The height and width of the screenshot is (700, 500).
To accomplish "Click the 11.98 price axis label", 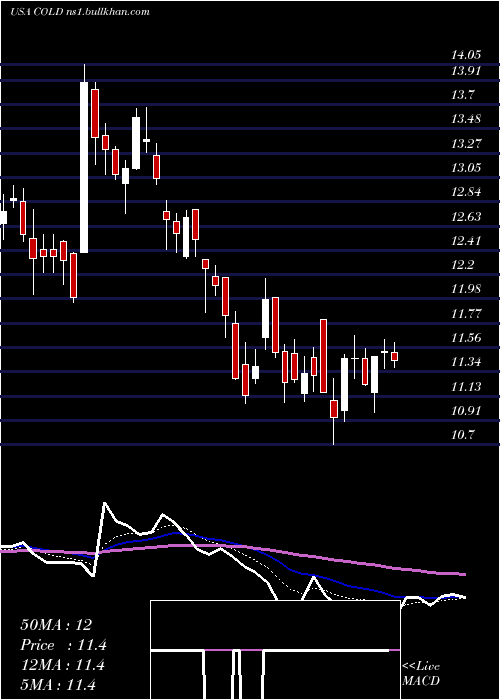I will tap(466, 289).
